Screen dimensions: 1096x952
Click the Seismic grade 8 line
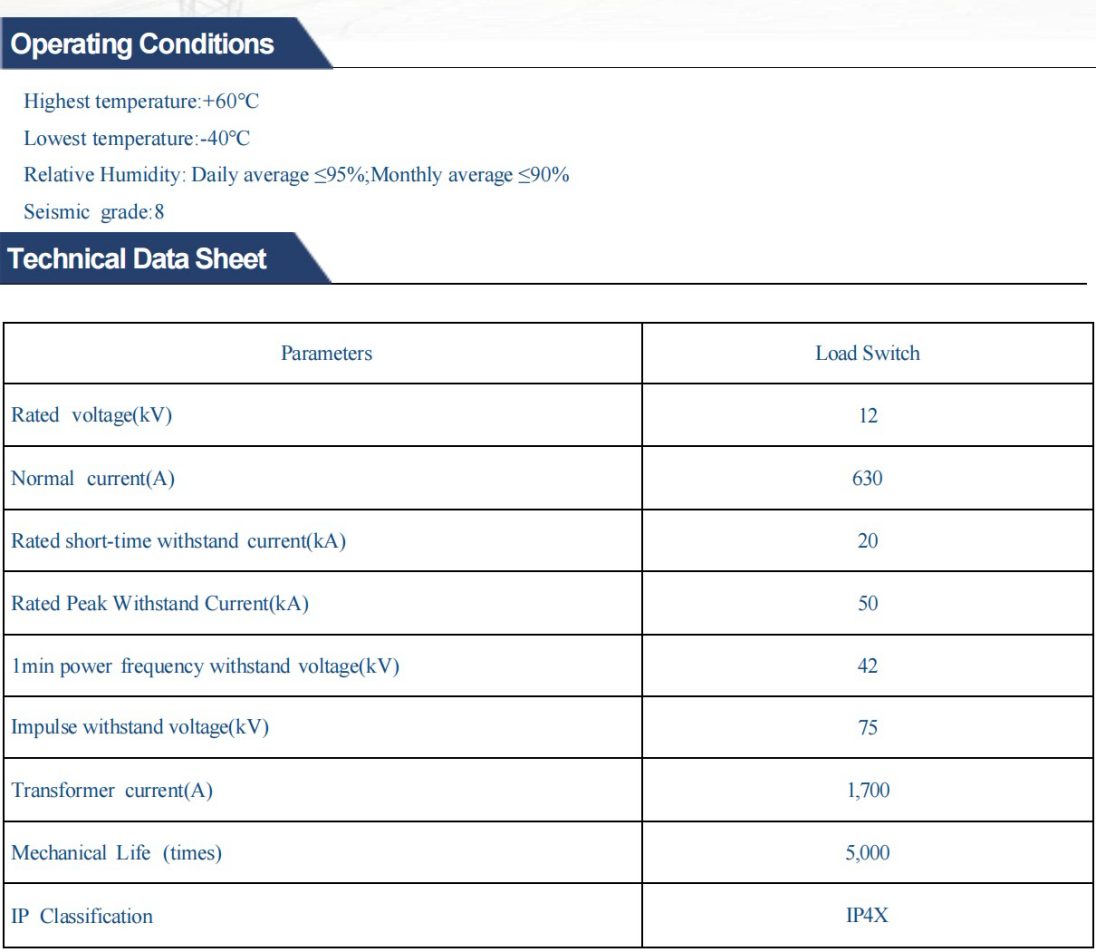point(94,212)
